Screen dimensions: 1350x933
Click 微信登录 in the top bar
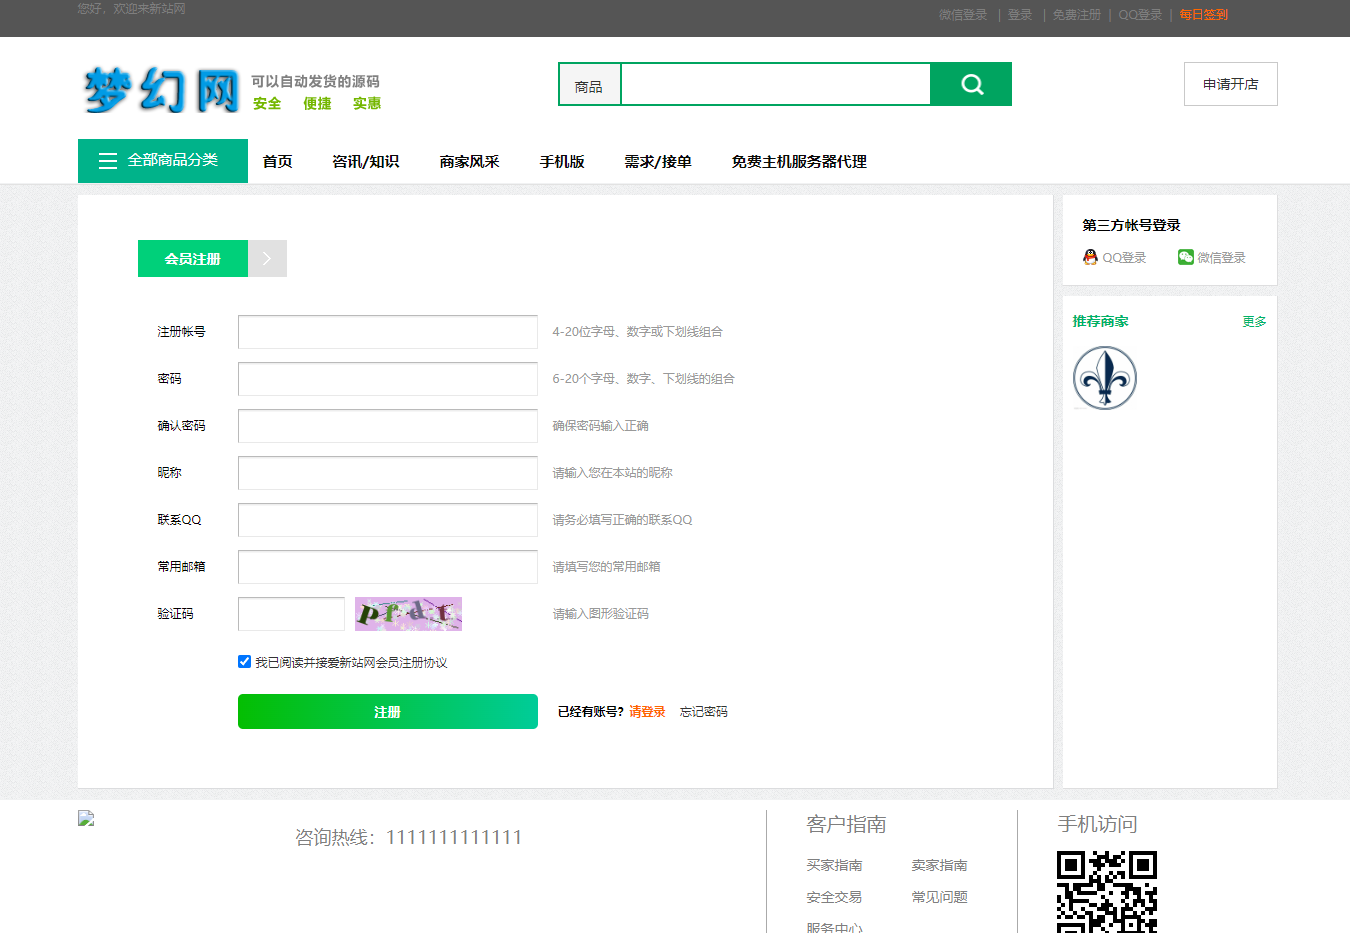click(x=963, y=15)
